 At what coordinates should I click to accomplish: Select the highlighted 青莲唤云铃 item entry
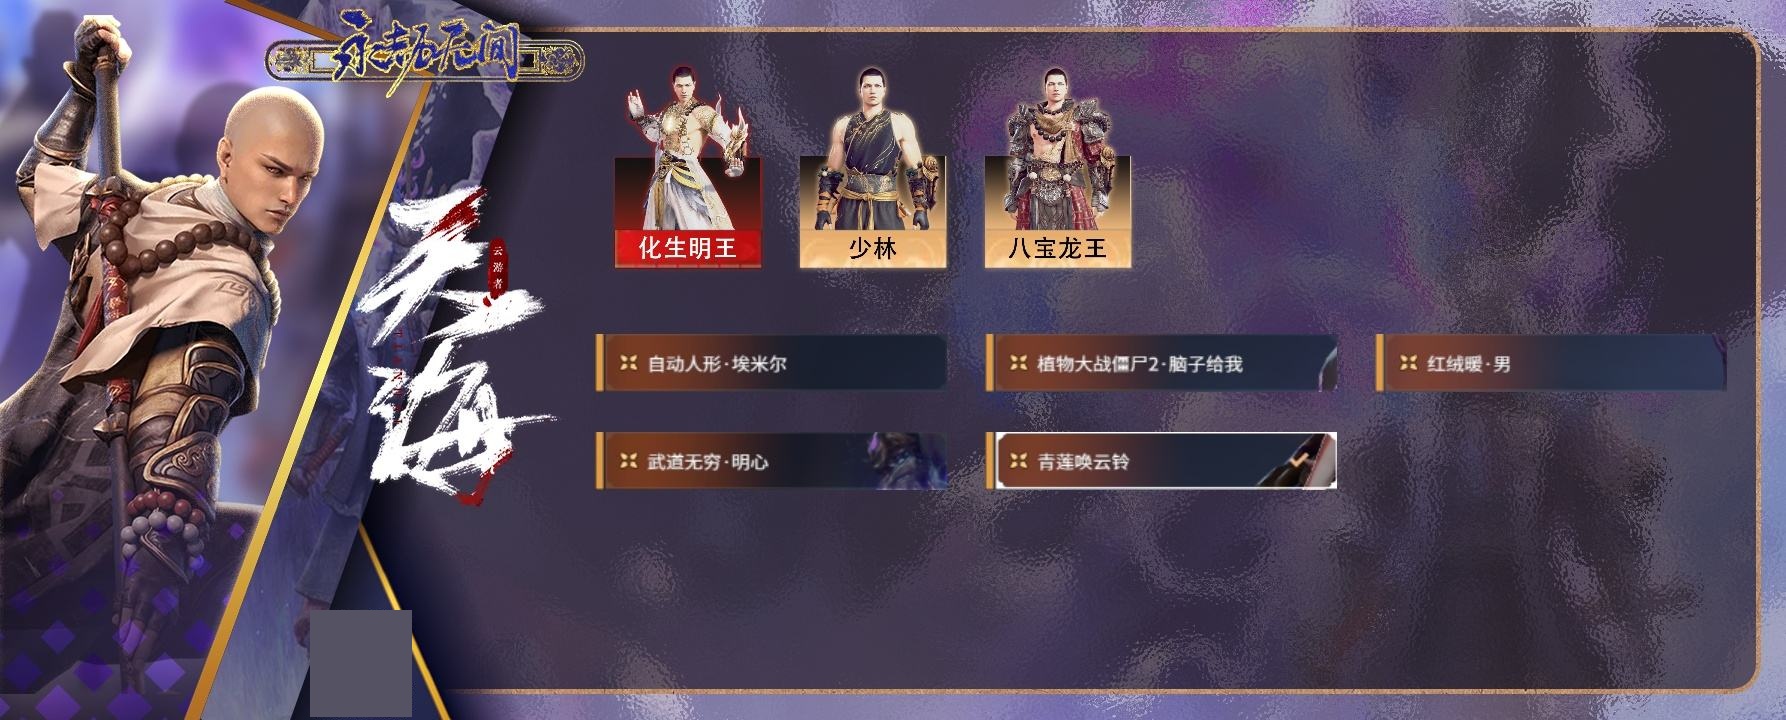(x=1161, y=461)
